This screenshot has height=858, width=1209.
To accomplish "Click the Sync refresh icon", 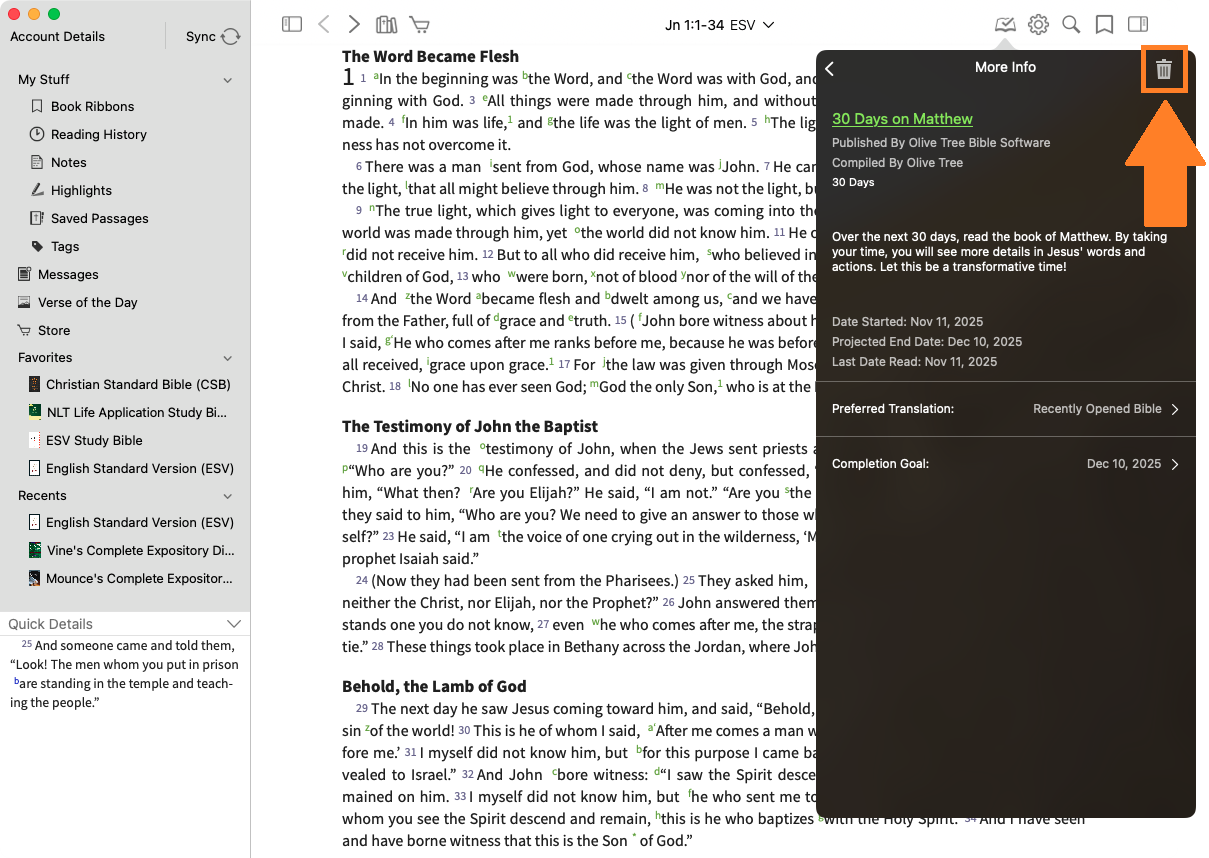I will point(231,37).
